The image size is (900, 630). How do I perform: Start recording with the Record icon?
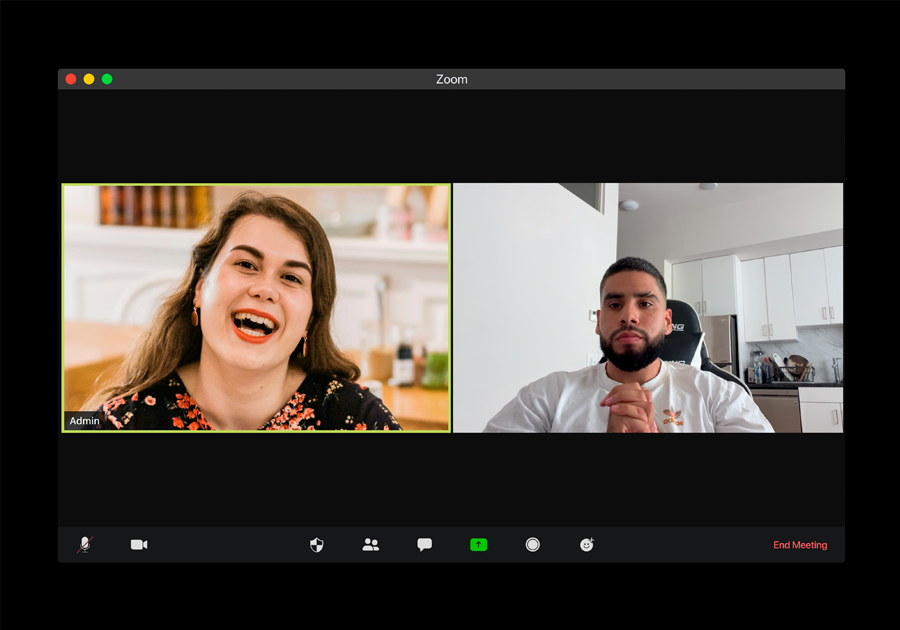tap(533, 545)
